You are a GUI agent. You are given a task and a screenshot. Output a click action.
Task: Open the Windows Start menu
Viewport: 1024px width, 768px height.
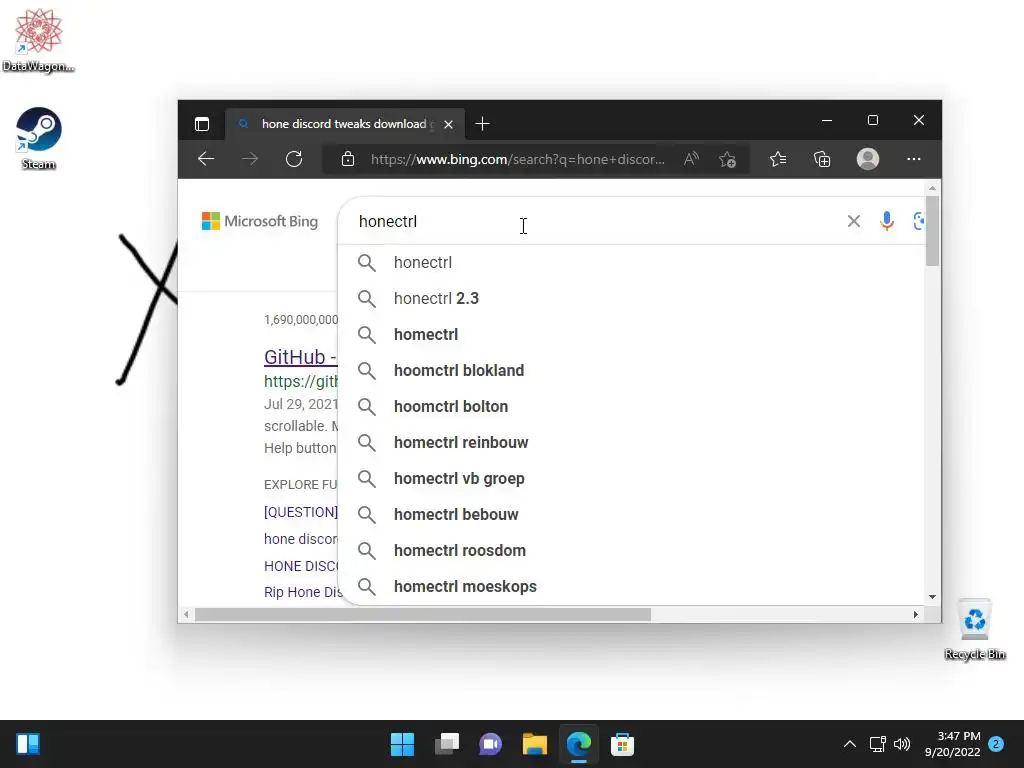point(402,744)
